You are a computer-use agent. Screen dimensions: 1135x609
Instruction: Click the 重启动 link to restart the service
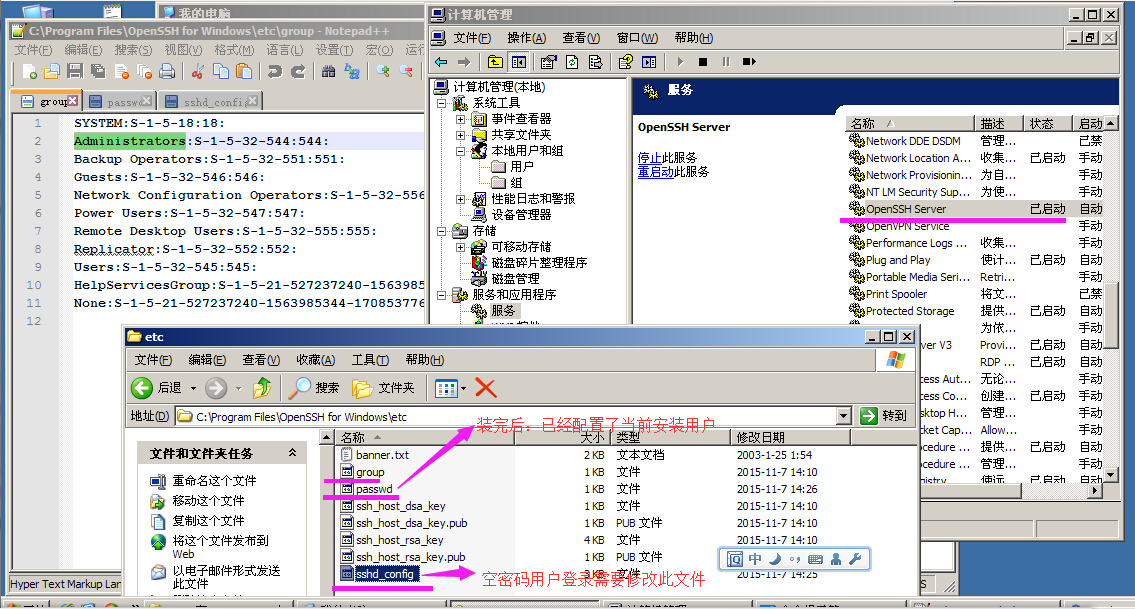click(656, 172)
